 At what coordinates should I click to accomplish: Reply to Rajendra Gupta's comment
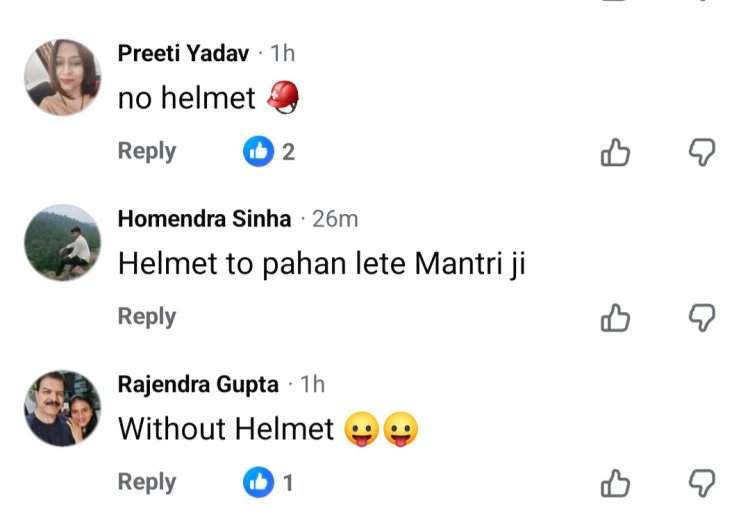[147, 482]
